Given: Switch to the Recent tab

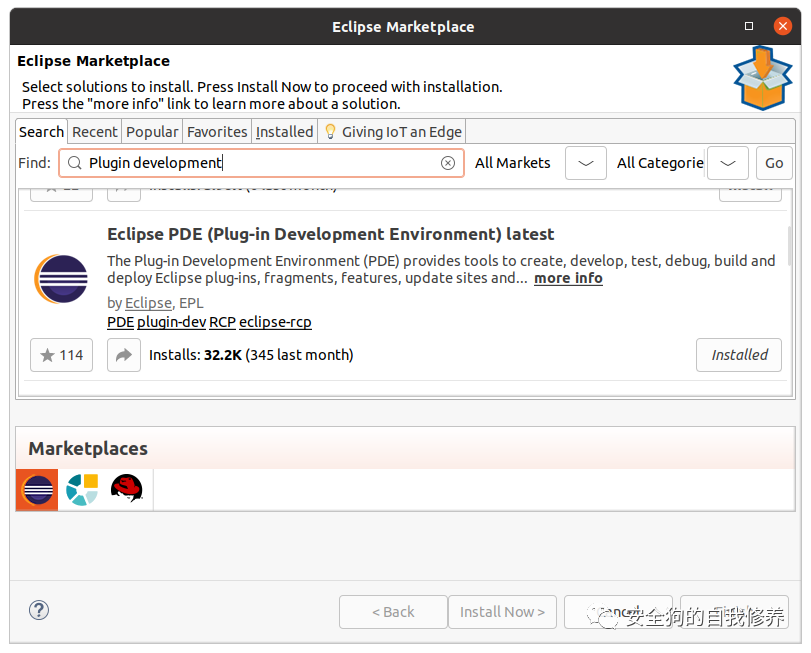Looking at the screenshot, I should (x=95, y=132).
